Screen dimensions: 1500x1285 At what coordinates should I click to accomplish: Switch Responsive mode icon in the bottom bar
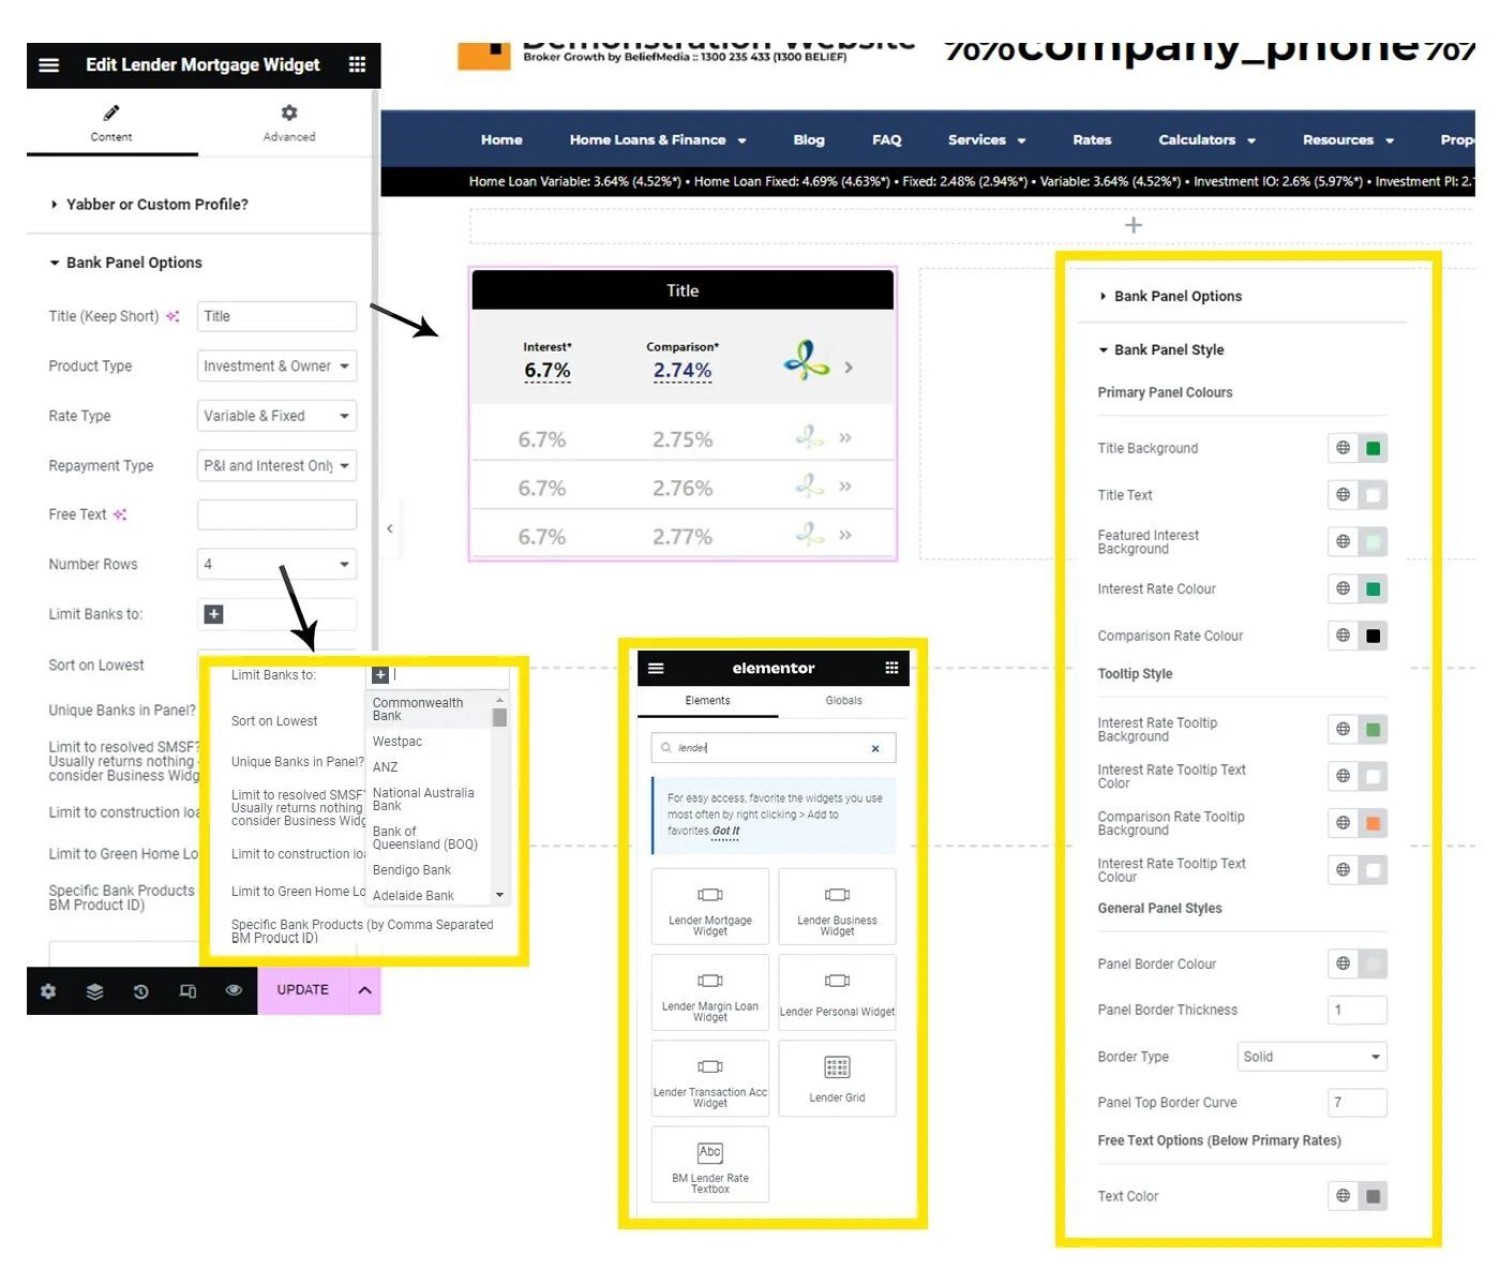tap(188, 991)
